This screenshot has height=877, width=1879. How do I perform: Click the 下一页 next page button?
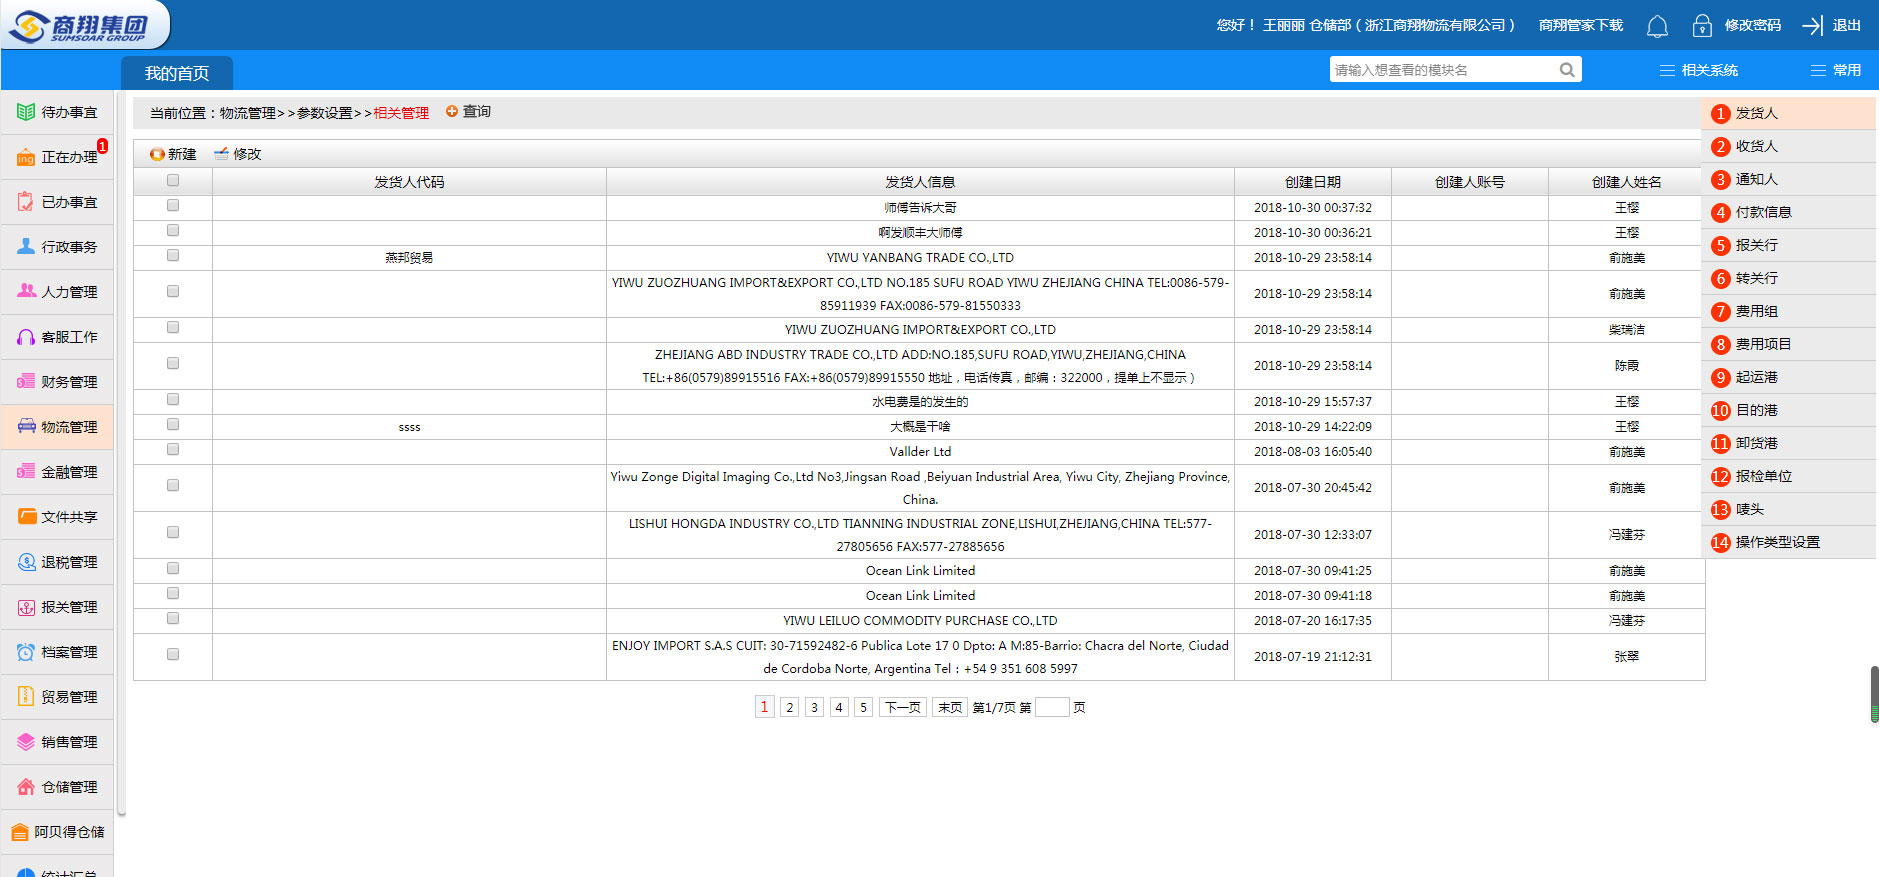tap(903, 707)
